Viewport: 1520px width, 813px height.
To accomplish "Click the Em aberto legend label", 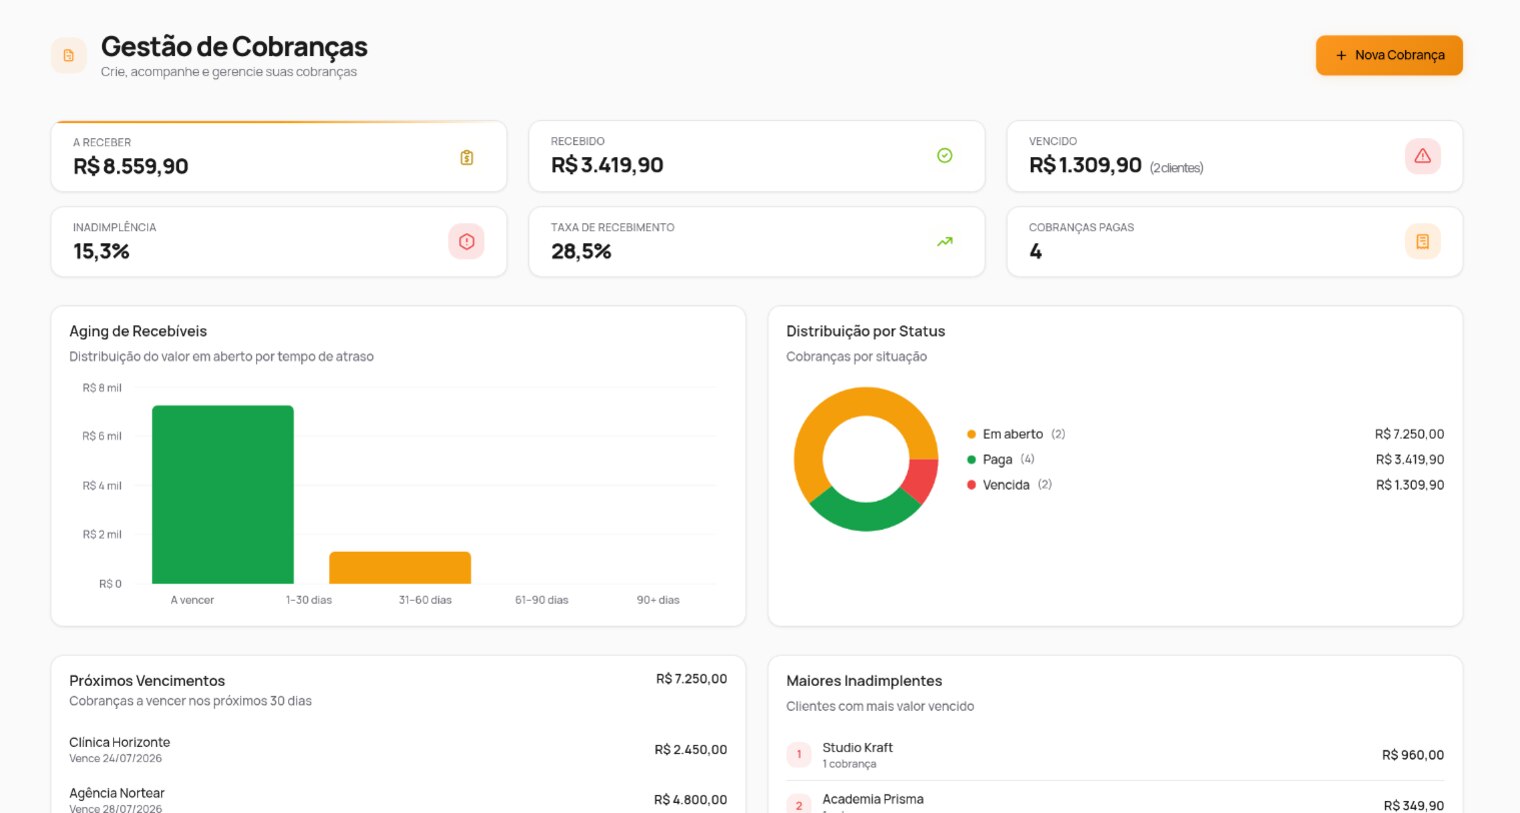I will [x=1013, y=434].
